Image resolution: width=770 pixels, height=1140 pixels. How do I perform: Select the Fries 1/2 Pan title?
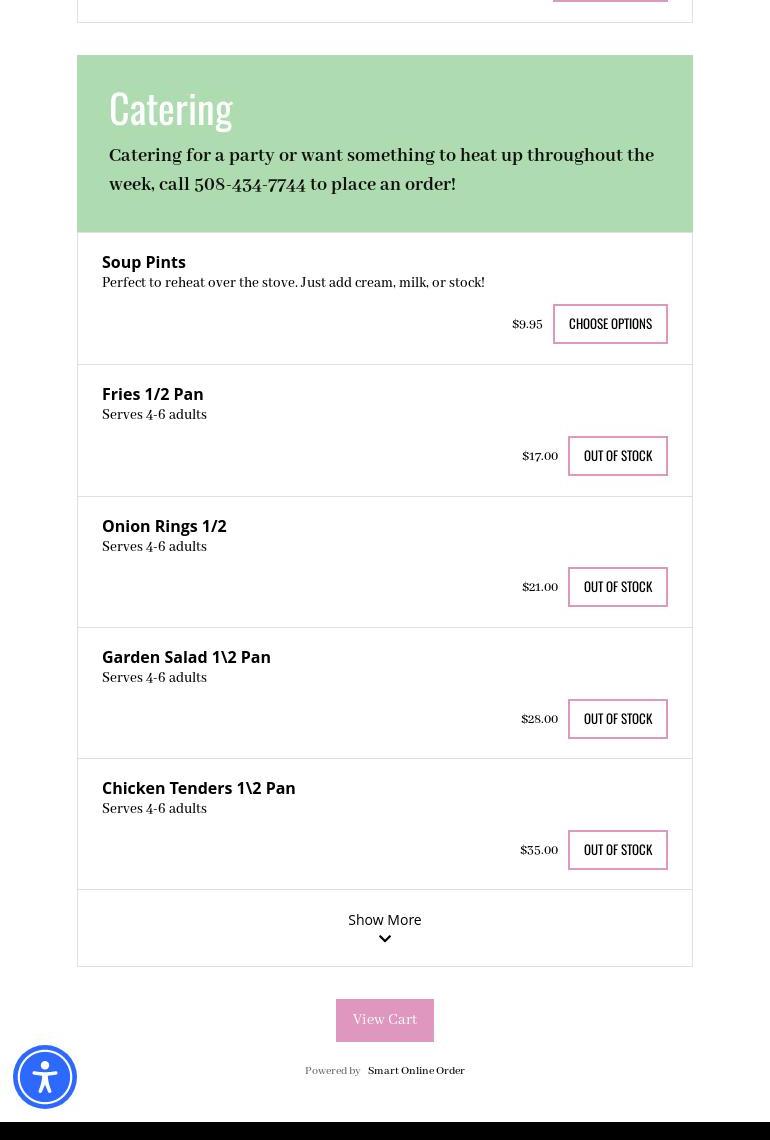tap(152, 393)
